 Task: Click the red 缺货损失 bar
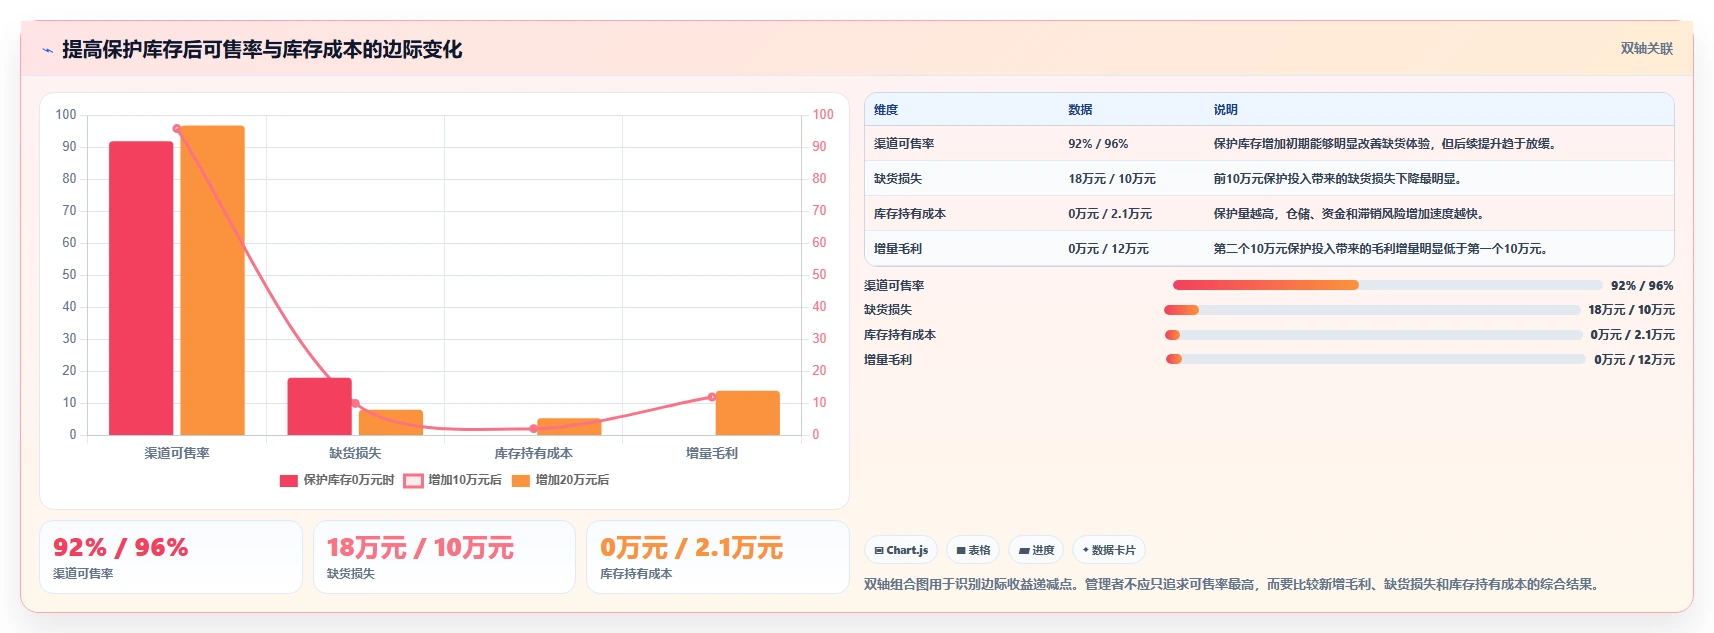point(319,406)
